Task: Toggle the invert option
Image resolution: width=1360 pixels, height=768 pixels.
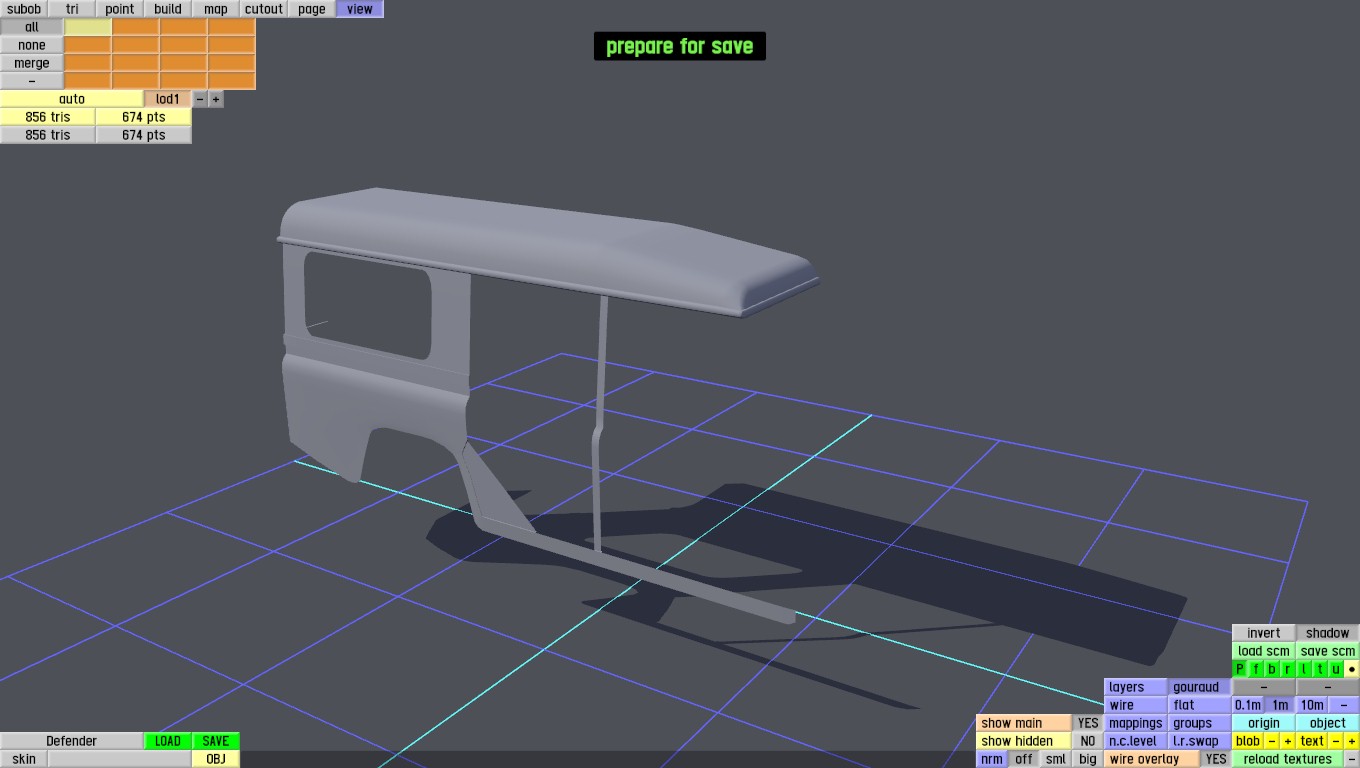Action: [x=1264, y=633]
